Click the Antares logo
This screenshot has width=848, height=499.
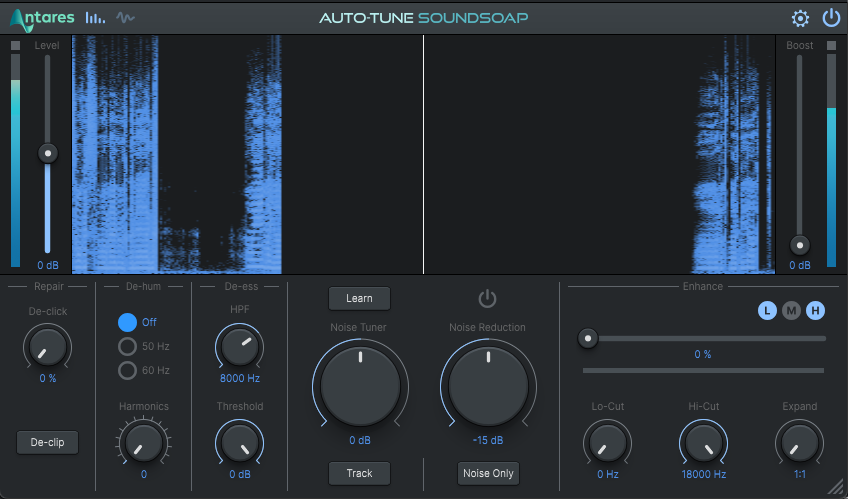(42, 19)
